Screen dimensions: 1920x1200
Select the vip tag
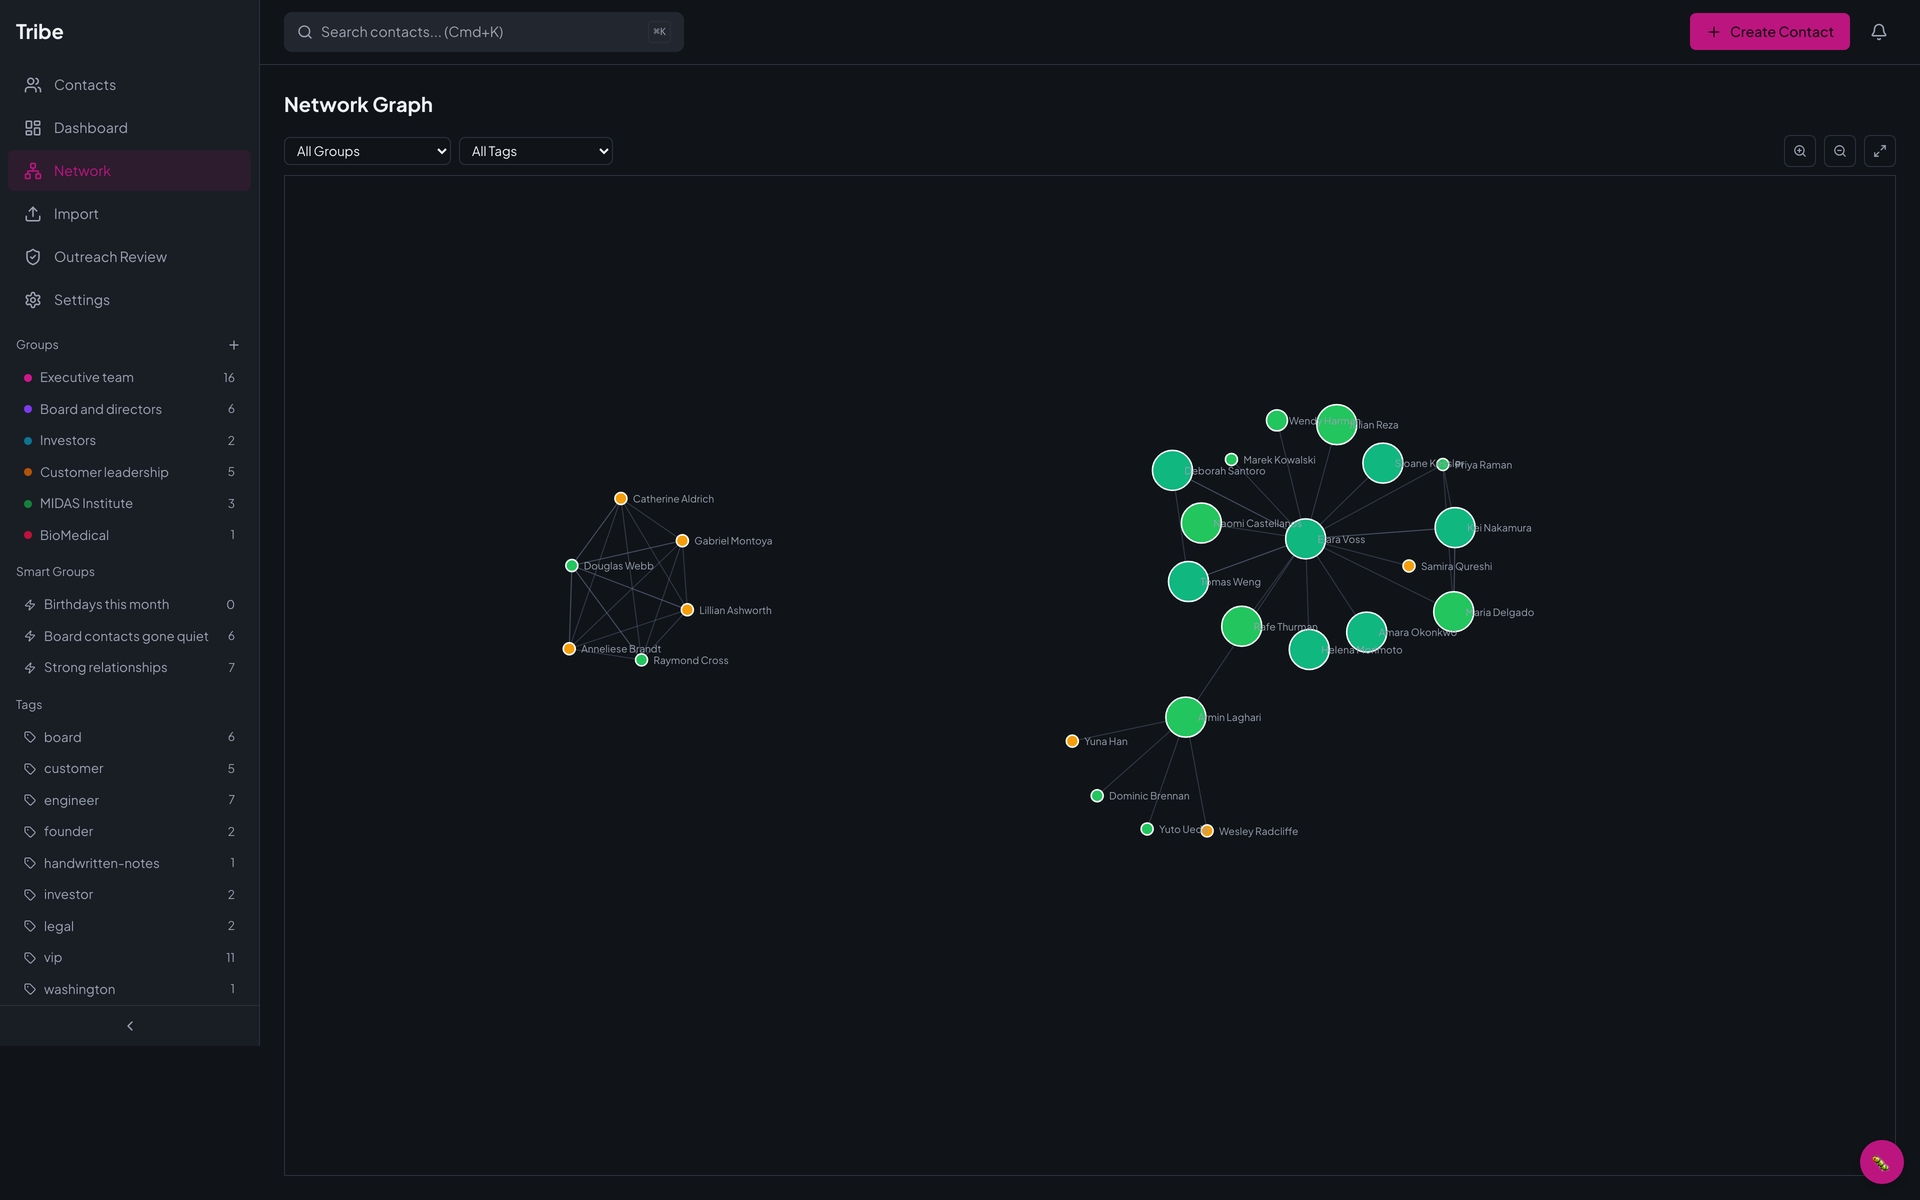pos(130,958)
